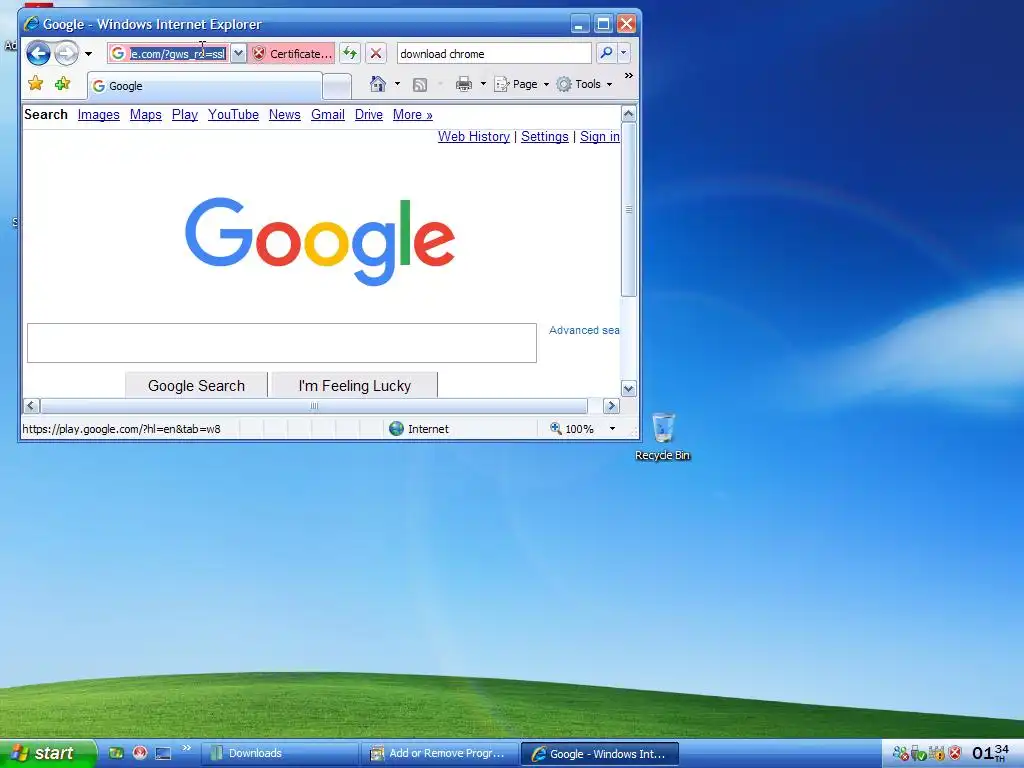Open Google Images link
This screenshot has width=1024, height=768.
pyautogui.click(x=99, y=114)
